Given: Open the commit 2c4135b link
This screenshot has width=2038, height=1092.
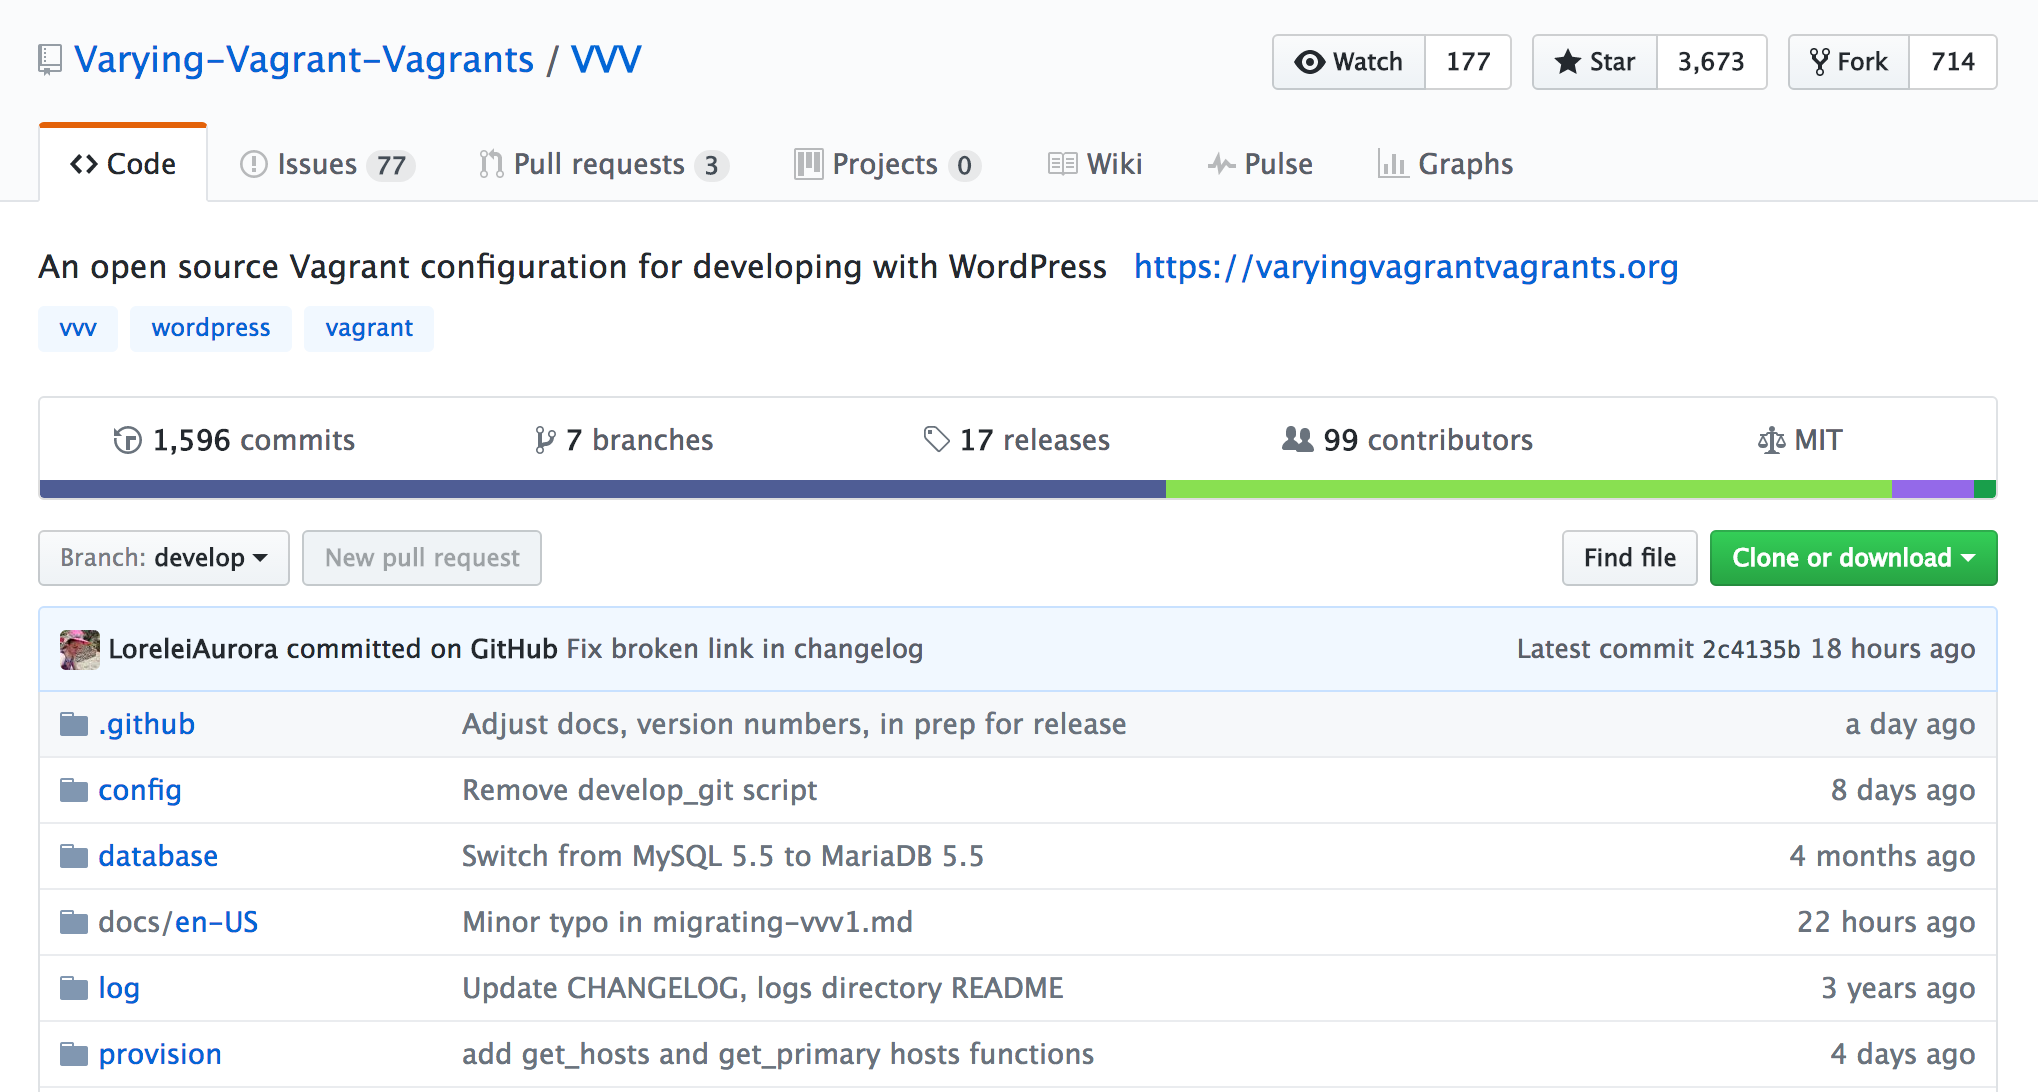Looking at the screenshot, I should (1750, 648).
